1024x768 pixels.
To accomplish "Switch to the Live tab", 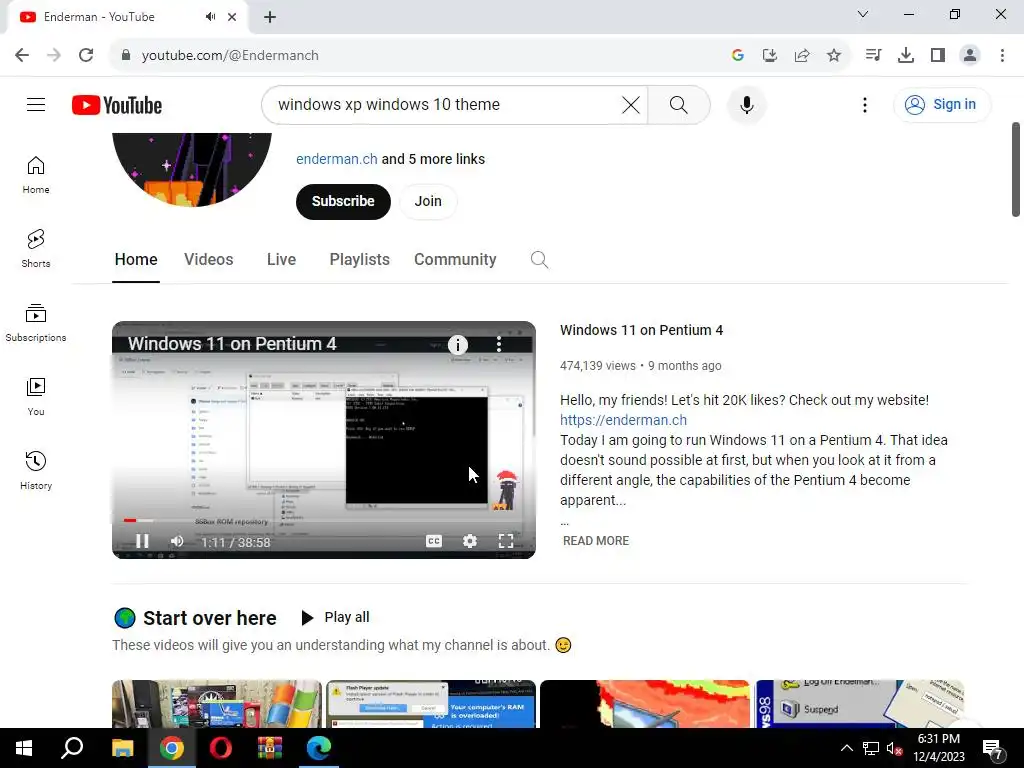I will click(x=281, y=260).
